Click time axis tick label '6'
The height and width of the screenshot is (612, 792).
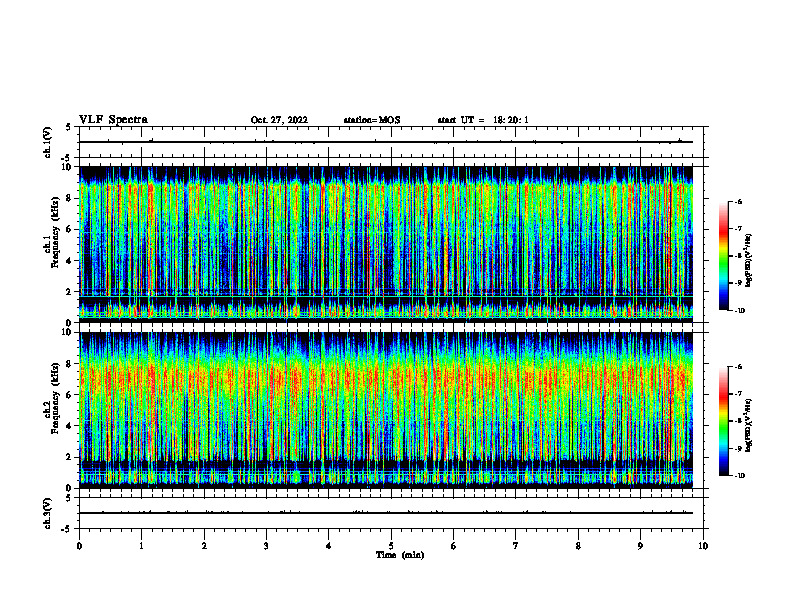pyautogui.click(x=454, y=546)
